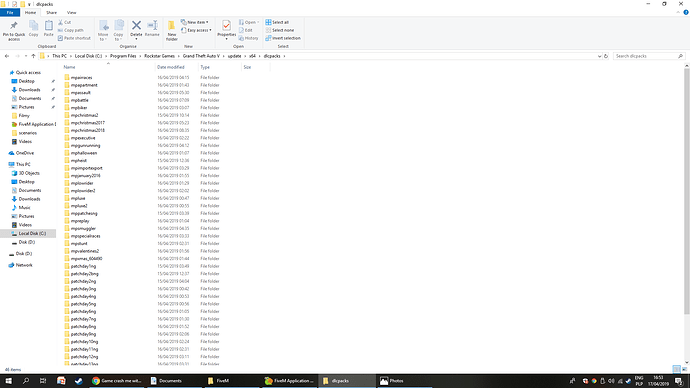The height and width of the screenshot is (388, 690).
Task: Open Music under This PC
Action: 24,208
